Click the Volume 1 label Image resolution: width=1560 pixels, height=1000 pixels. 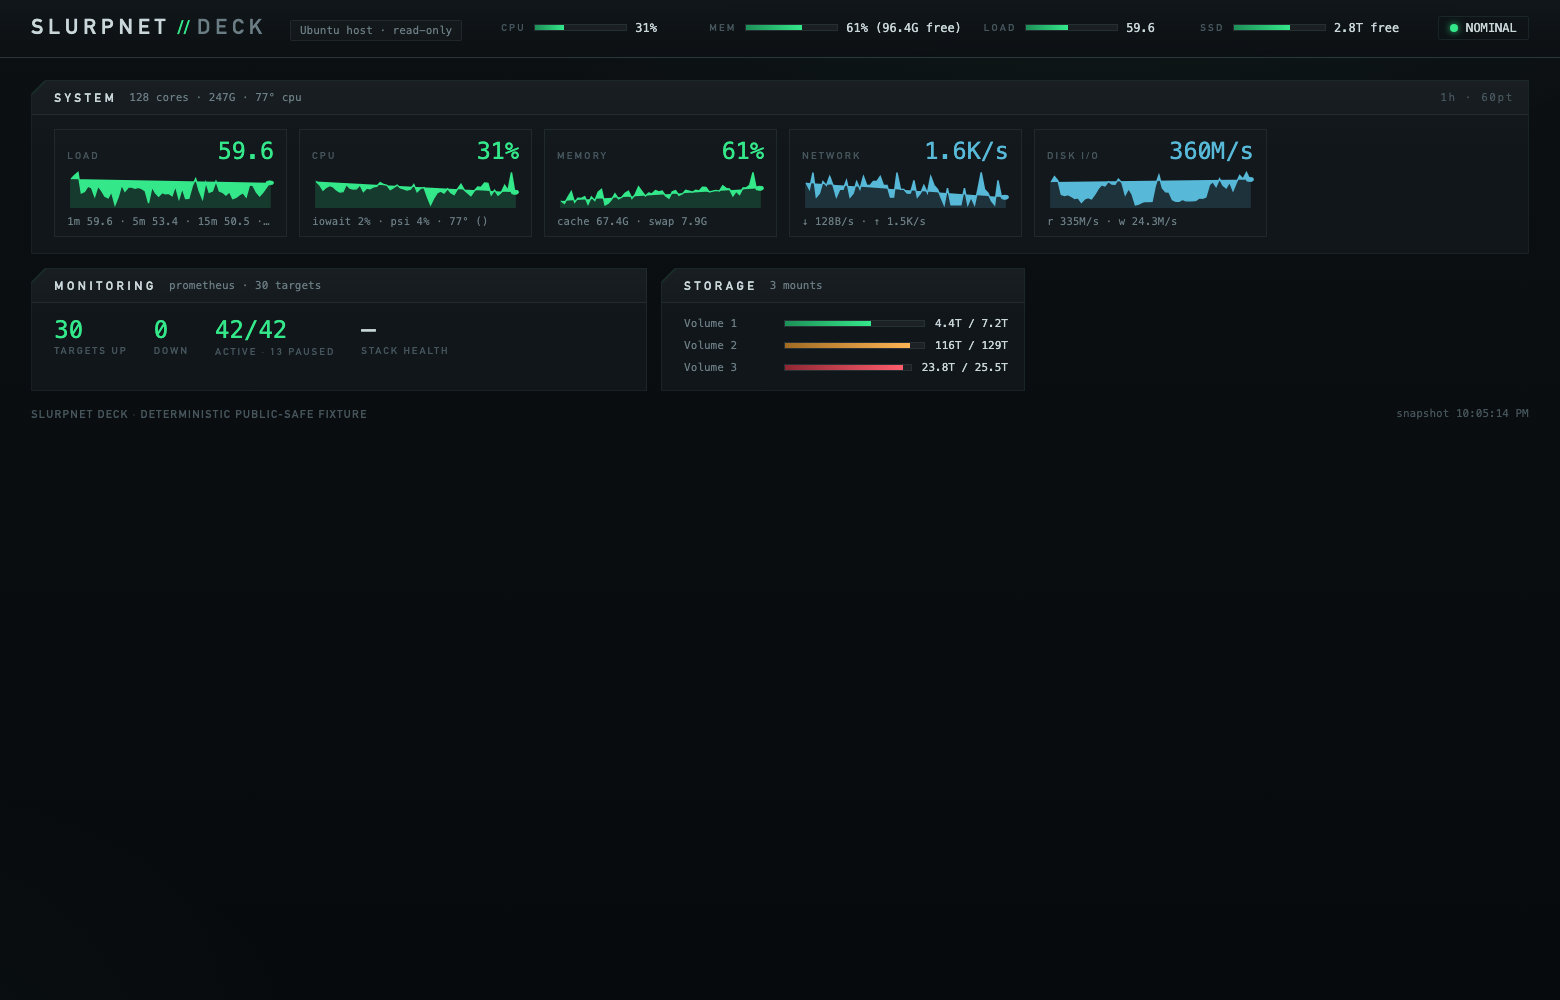(x=710, y=324)
